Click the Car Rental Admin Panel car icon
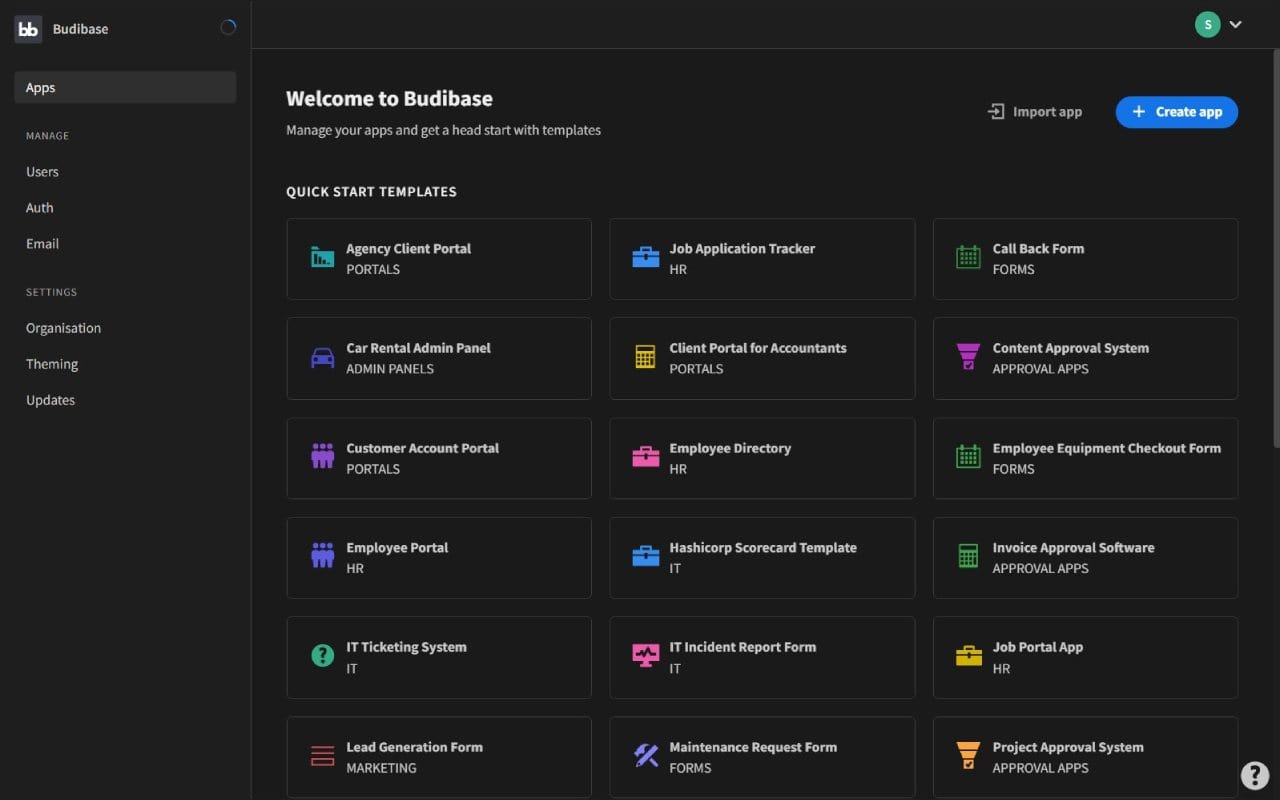Viewport: 1280px width, 800px height. pyautogui.click(x=321, y=357)
